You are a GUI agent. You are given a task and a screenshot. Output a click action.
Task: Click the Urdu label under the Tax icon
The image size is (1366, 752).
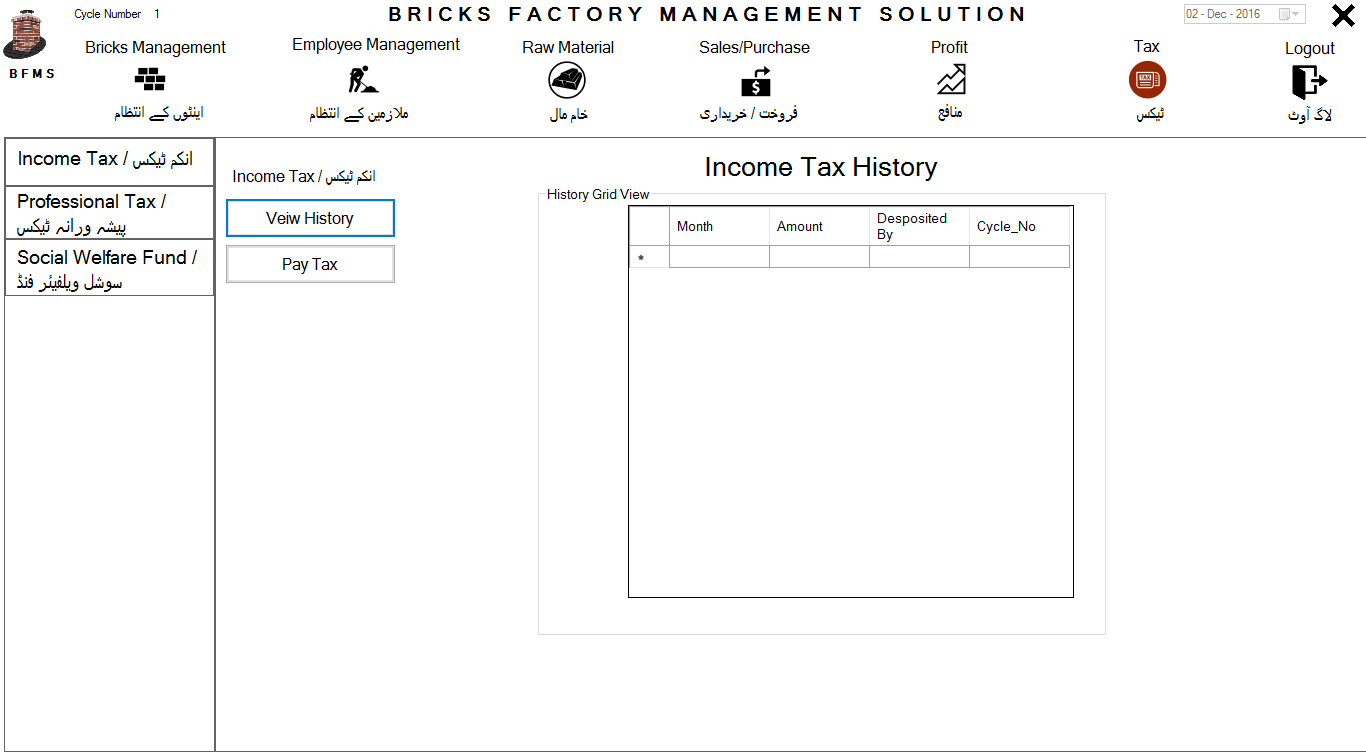click(1149, 114)
